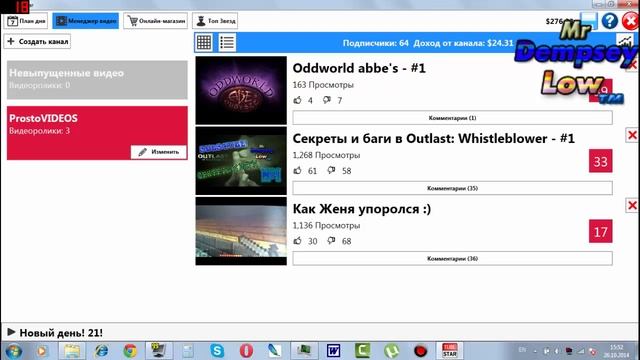The height and width of the screenshot is (360, 640).
Task: Open Skype from the taskbar
Action: [217, 351]
